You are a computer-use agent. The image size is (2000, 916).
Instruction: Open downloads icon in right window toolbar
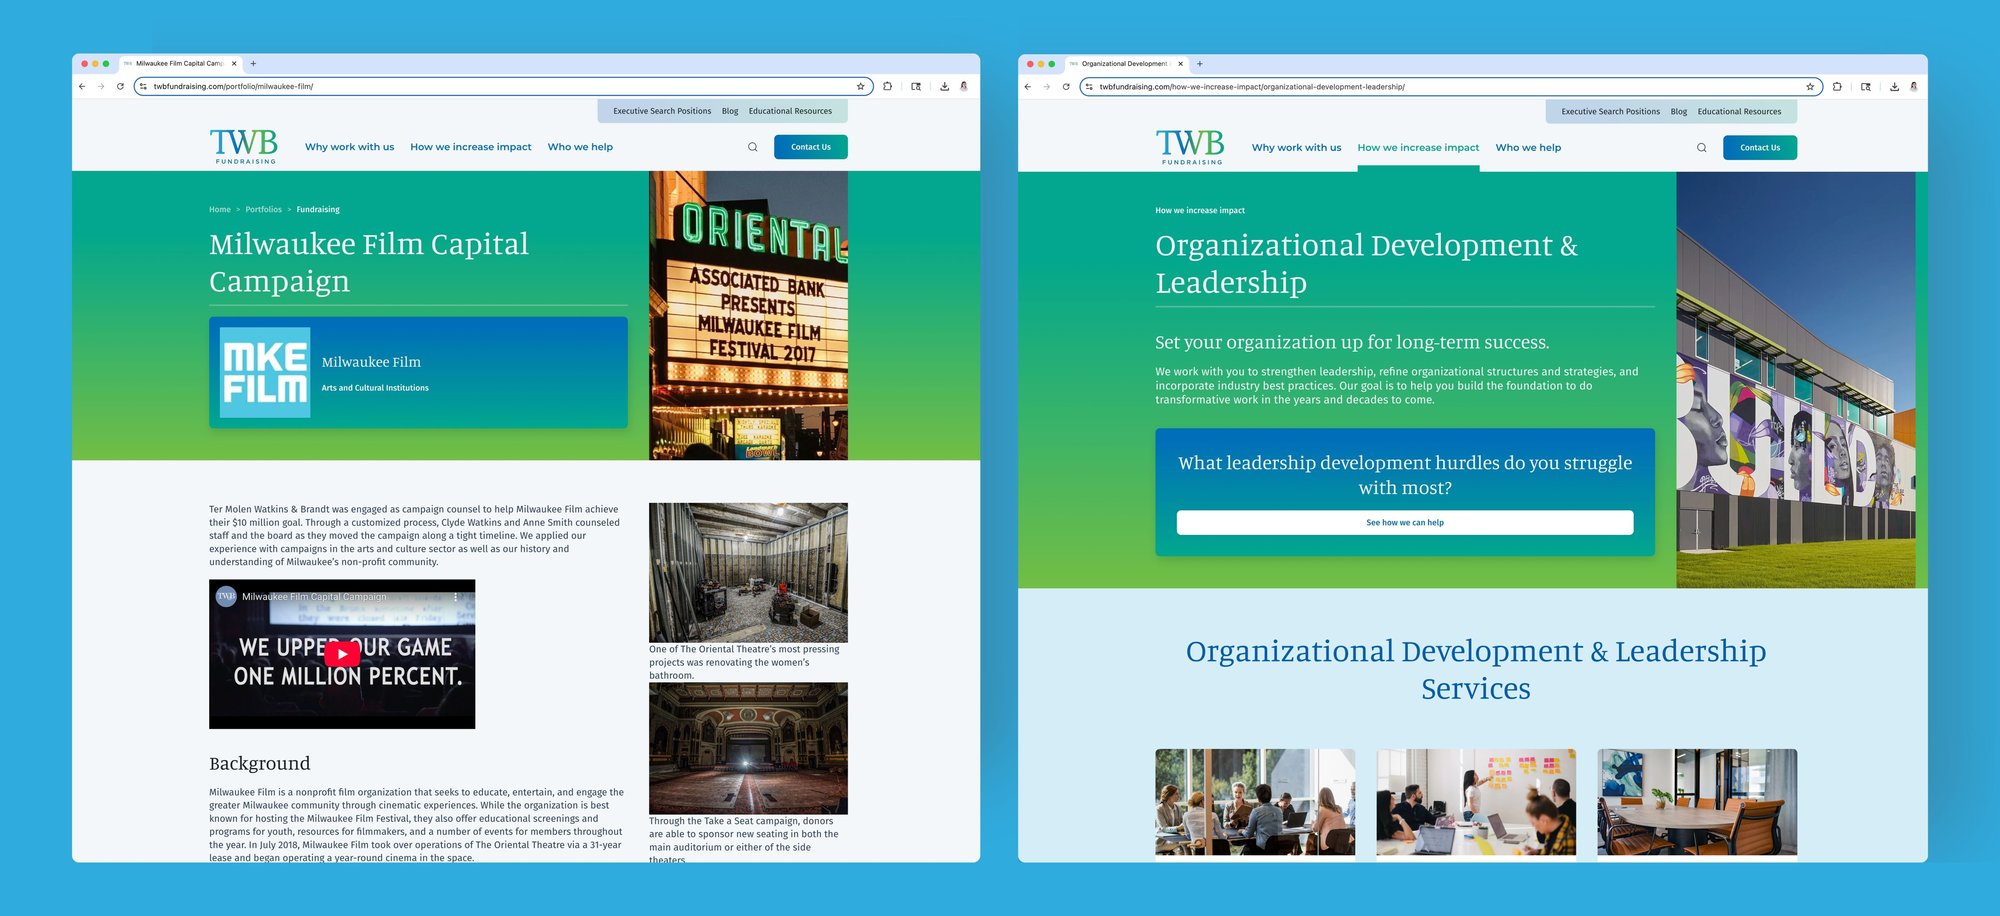point(1894,87)
